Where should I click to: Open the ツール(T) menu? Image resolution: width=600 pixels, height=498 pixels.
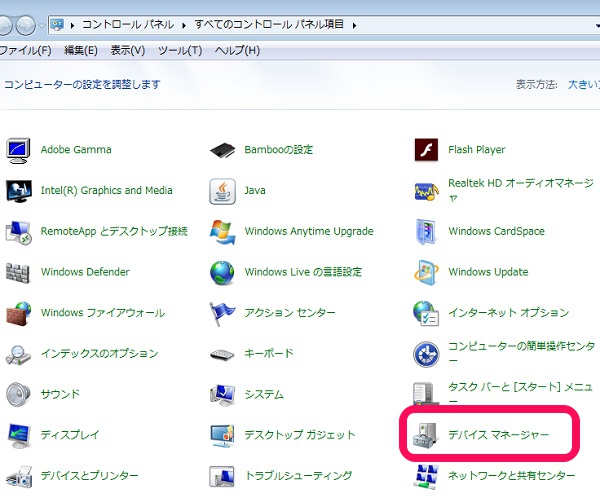tap(180, 50)
